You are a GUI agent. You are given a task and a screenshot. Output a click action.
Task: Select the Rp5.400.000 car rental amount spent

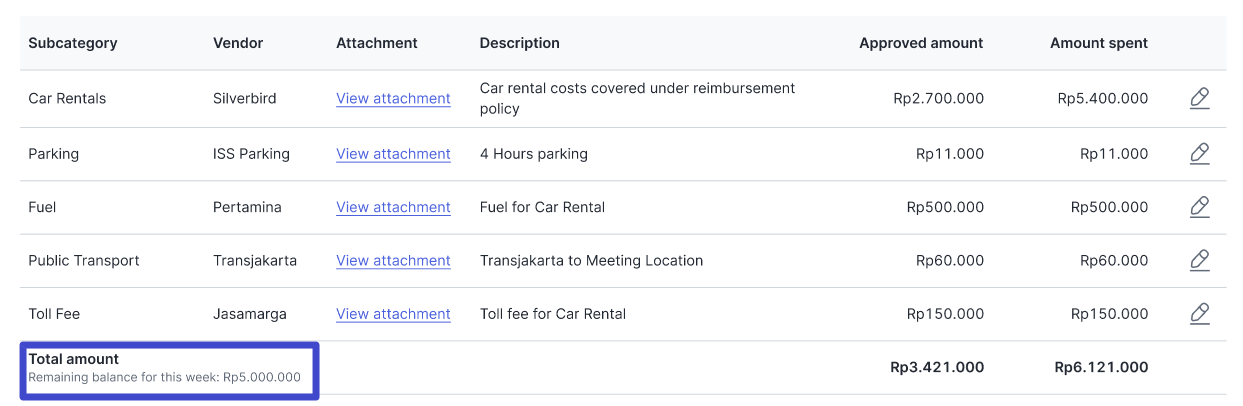(1102, 98)
